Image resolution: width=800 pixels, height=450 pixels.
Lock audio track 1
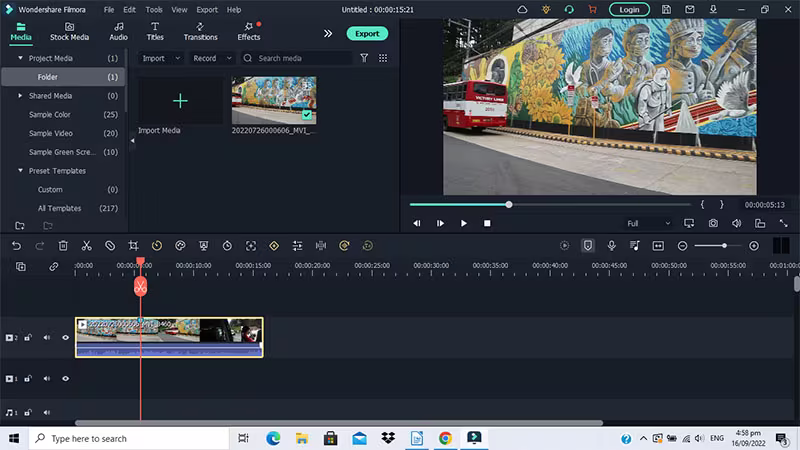pyautogui.click(x=28, y=412)
